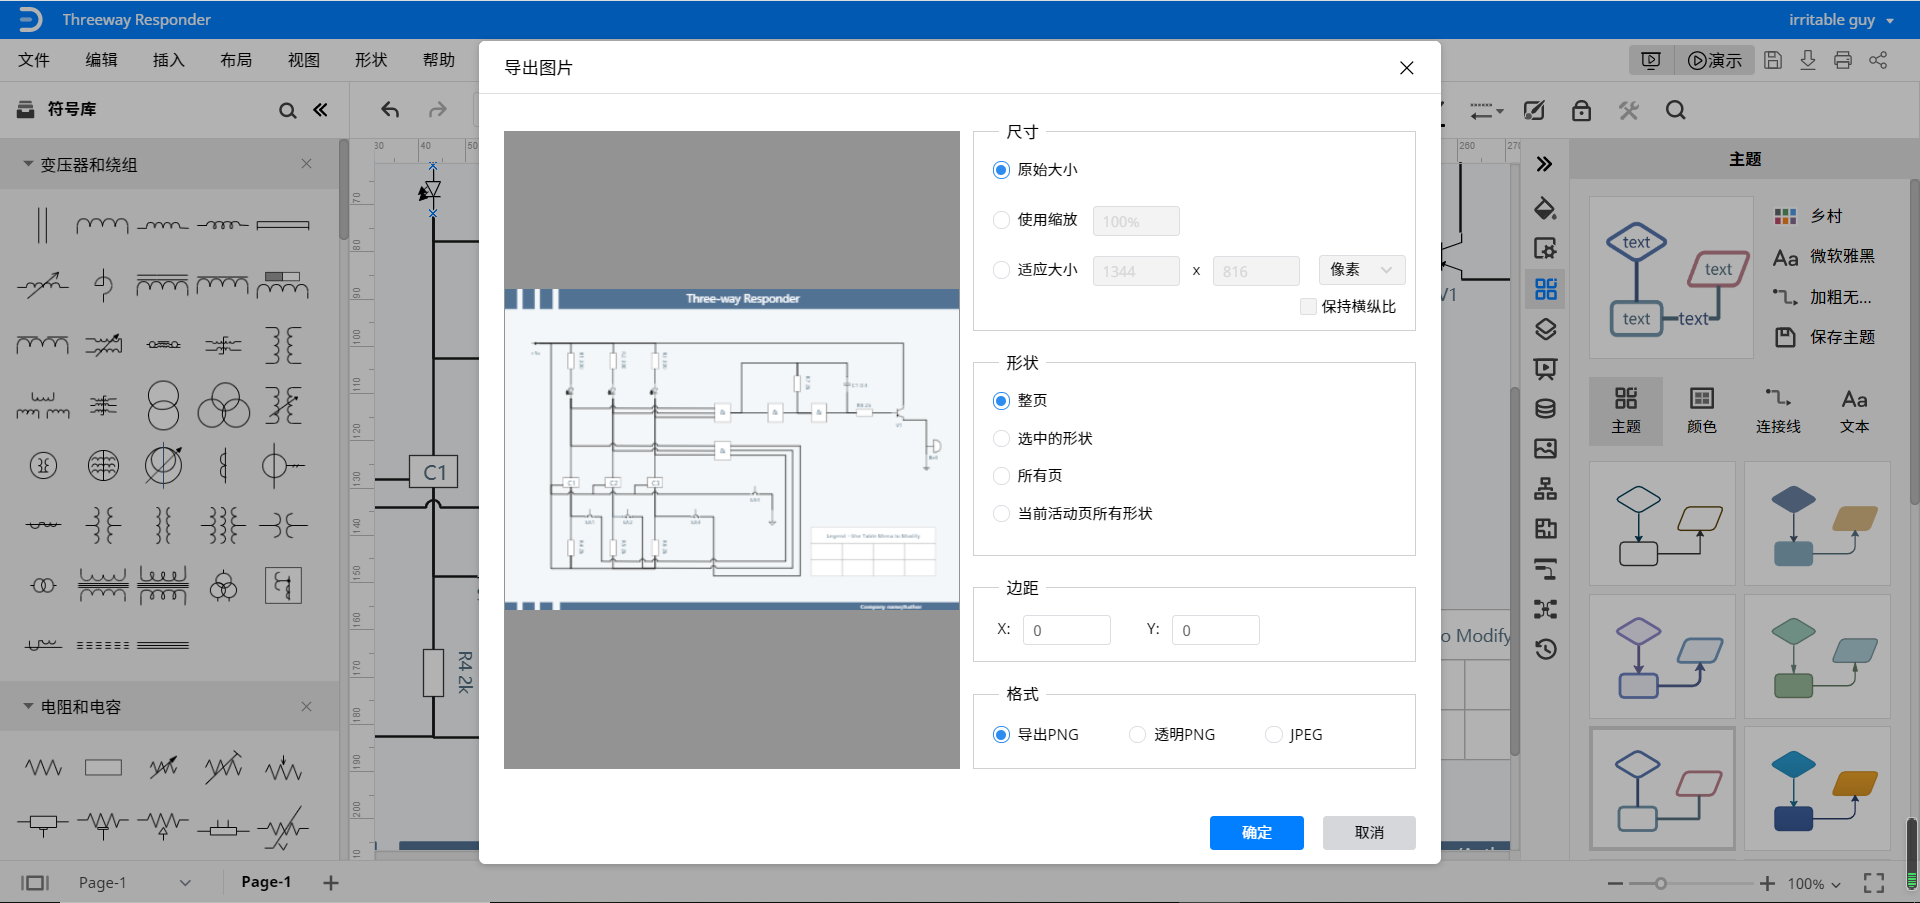Collapse the 变压器和绕组 symbol group
1920x903 pixels.
point(28,164)
